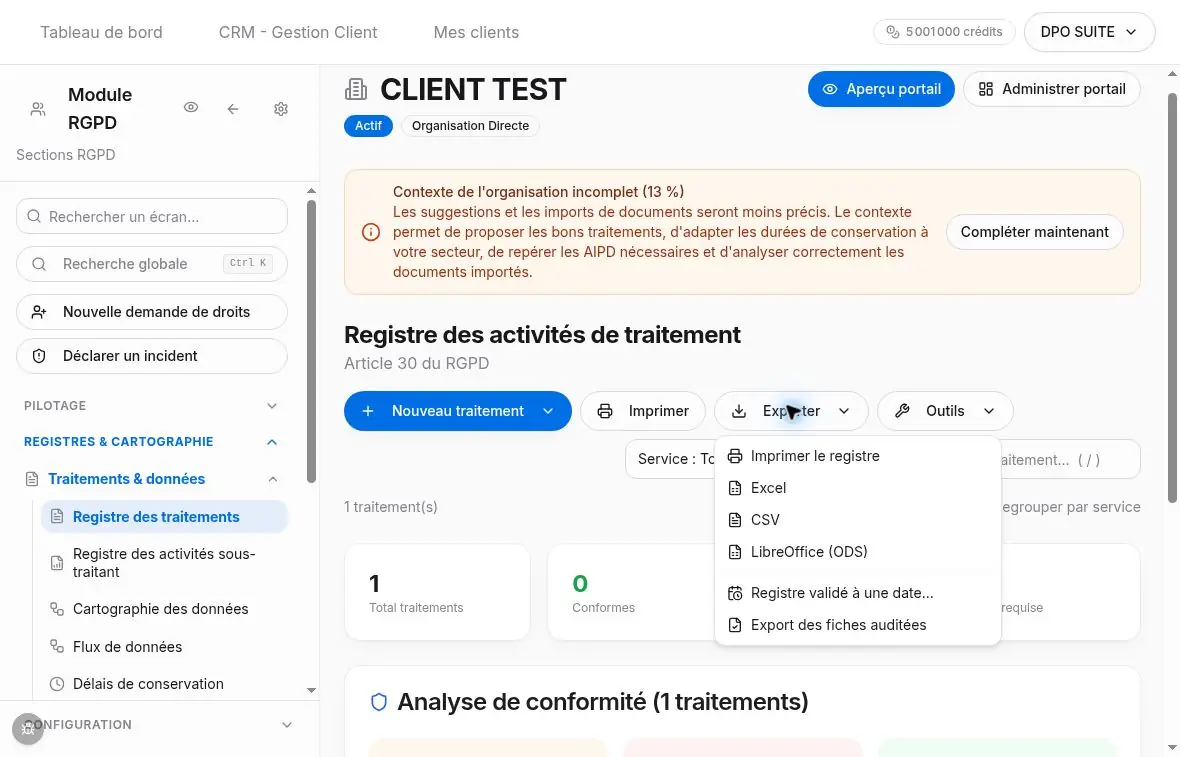This screenshot has height=757, width=1180.
Task: Click the user-plus icon on Nouvelle demande de droits
Action: [x=39, y=312]
